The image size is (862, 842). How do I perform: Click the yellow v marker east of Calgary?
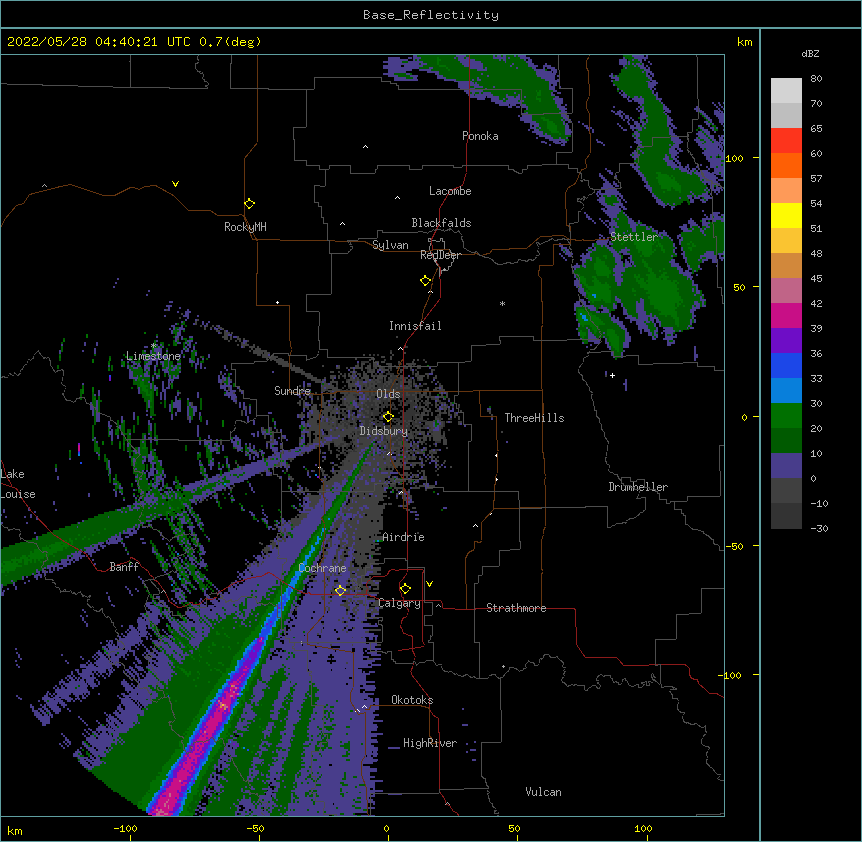(x=429, y=584)
